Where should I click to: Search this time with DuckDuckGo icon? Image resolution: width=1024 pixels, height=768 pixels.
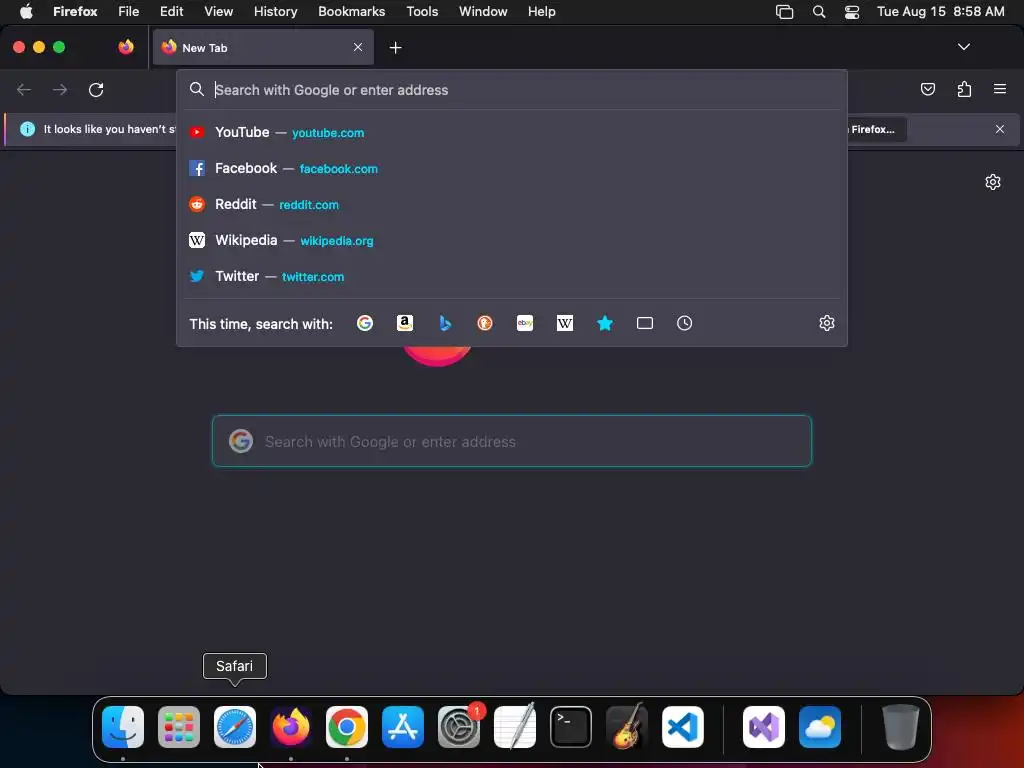pyautogui.click(x=485, y=323)
